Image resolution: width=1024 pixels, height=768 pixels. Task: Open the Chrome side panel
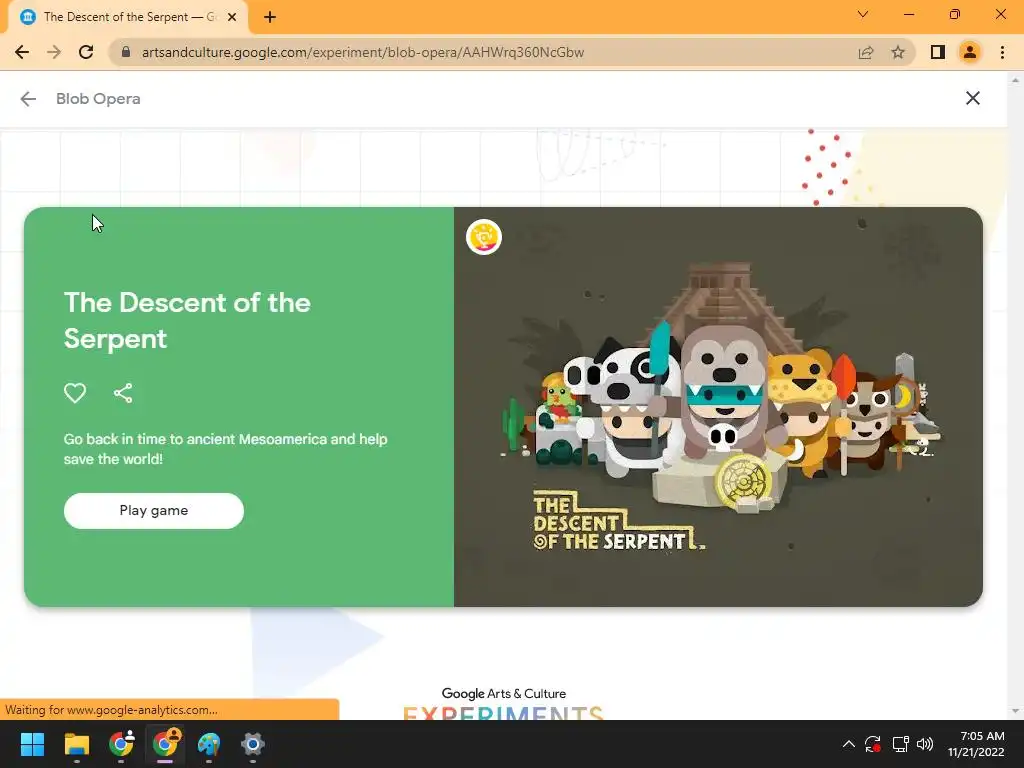coord(938,52)
